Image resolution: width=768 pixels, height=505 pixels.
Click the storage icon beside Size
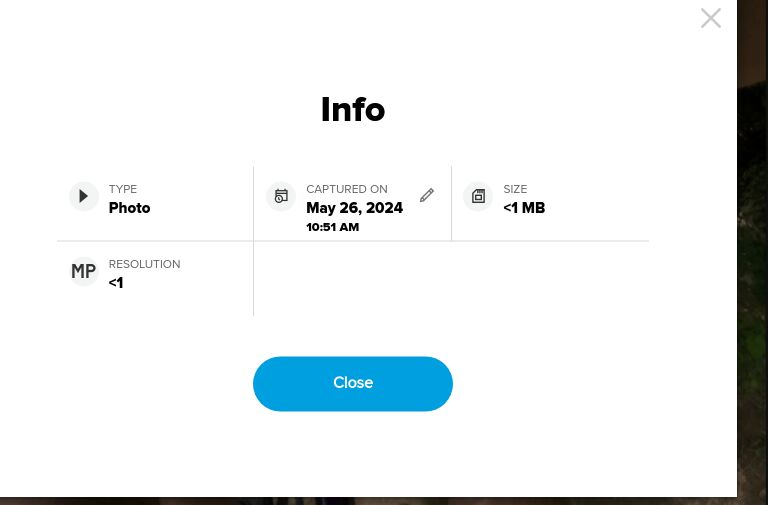[478, 196]
